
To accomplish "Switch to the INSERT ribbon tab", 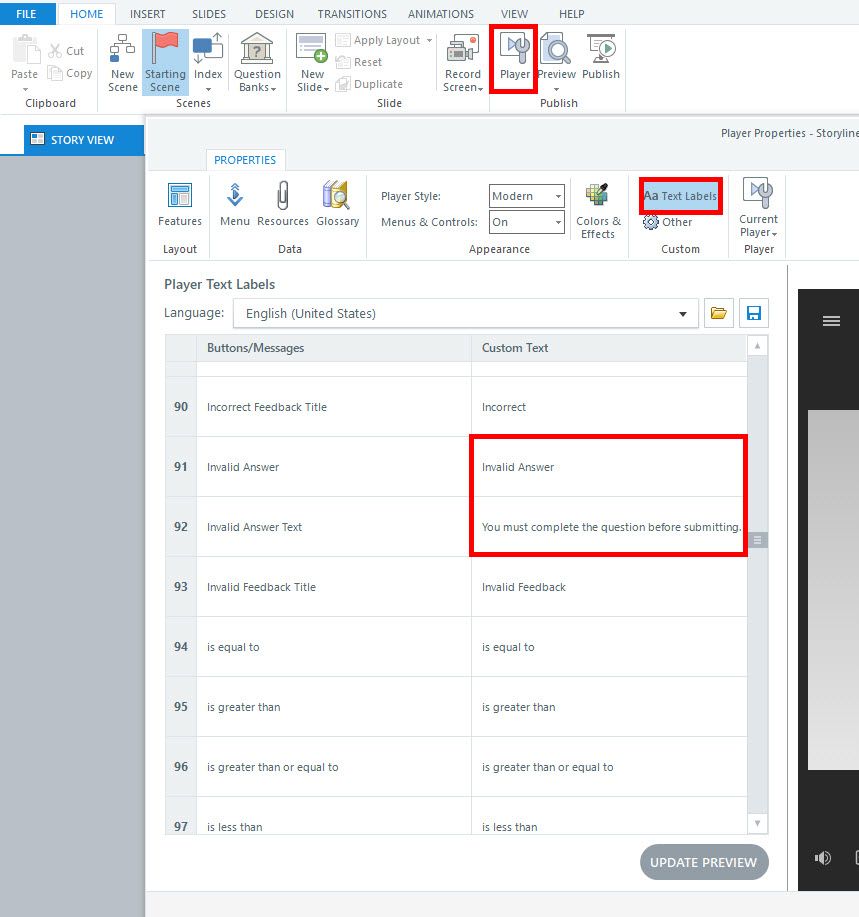I will pos(148,14).
